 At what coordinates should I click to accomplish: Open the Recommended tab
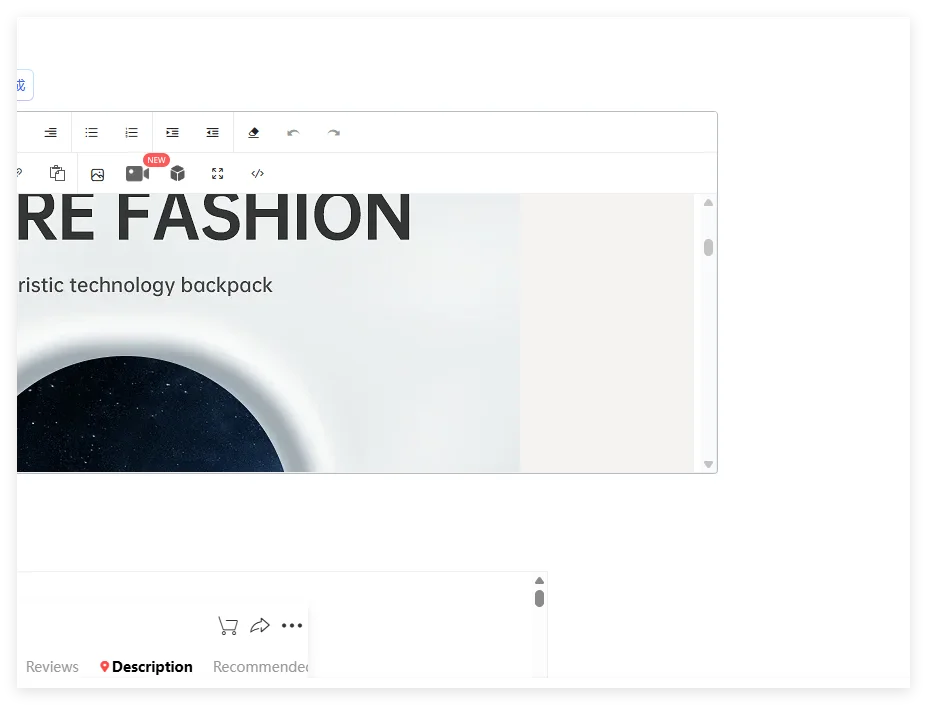pos(261,667)
